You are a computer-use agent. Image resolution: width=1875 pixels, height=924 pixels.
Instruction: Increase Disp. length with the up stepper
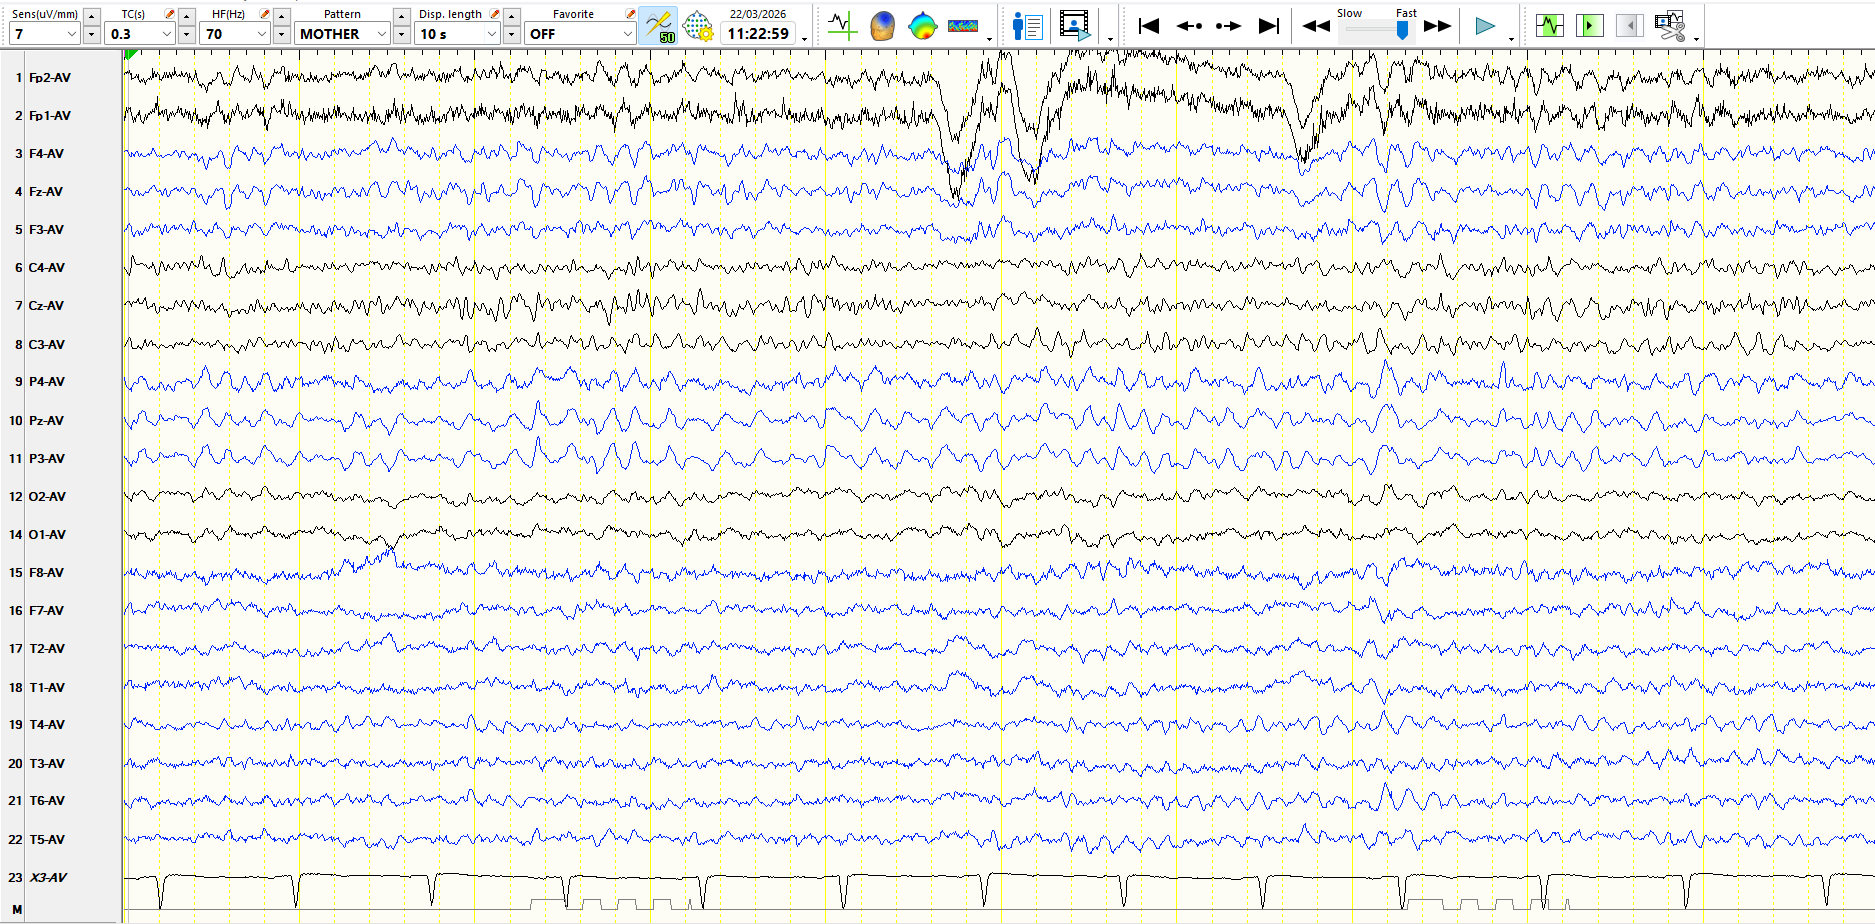(511, 16)
